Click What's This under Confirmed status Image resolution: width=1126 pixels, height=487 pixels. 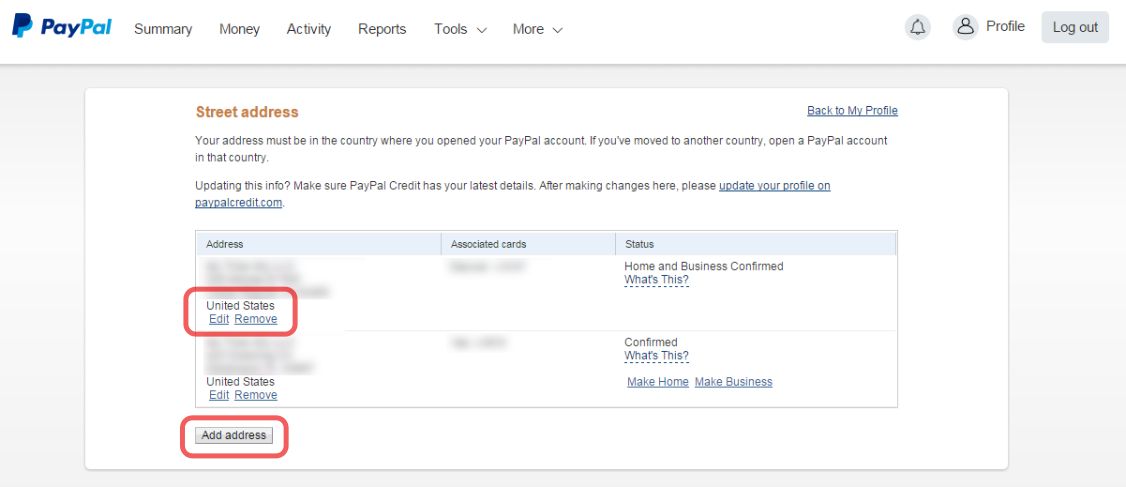[656, 356]
